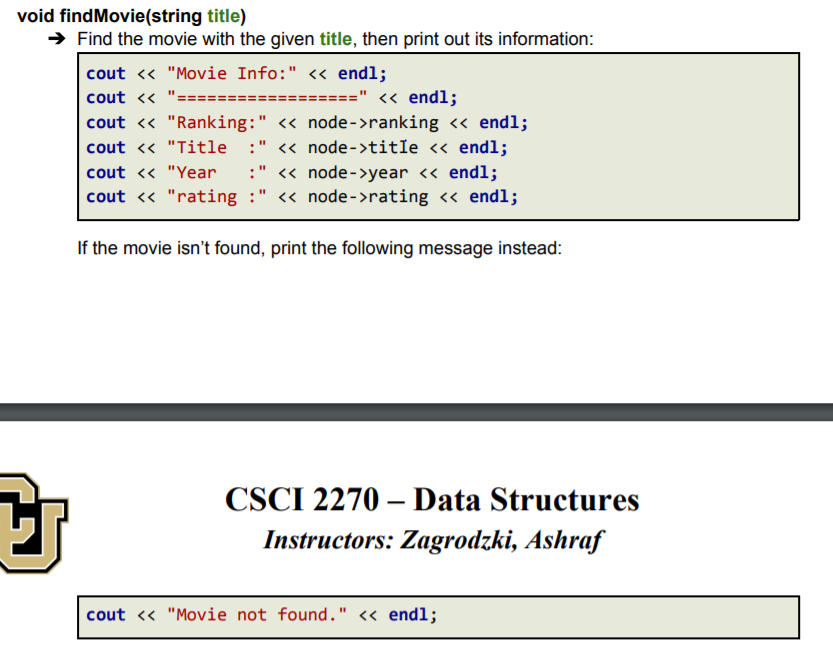Select the cout line printing Movie Info
Image resolution: width=833 pixels, height=672 pixels.
(230, 73)
